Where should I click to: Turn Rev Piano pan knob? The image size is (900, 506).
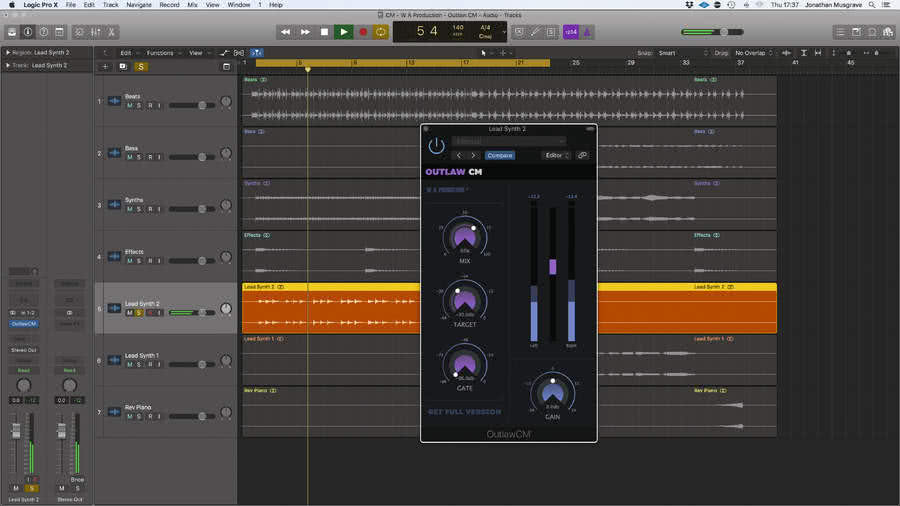(226, 412)
